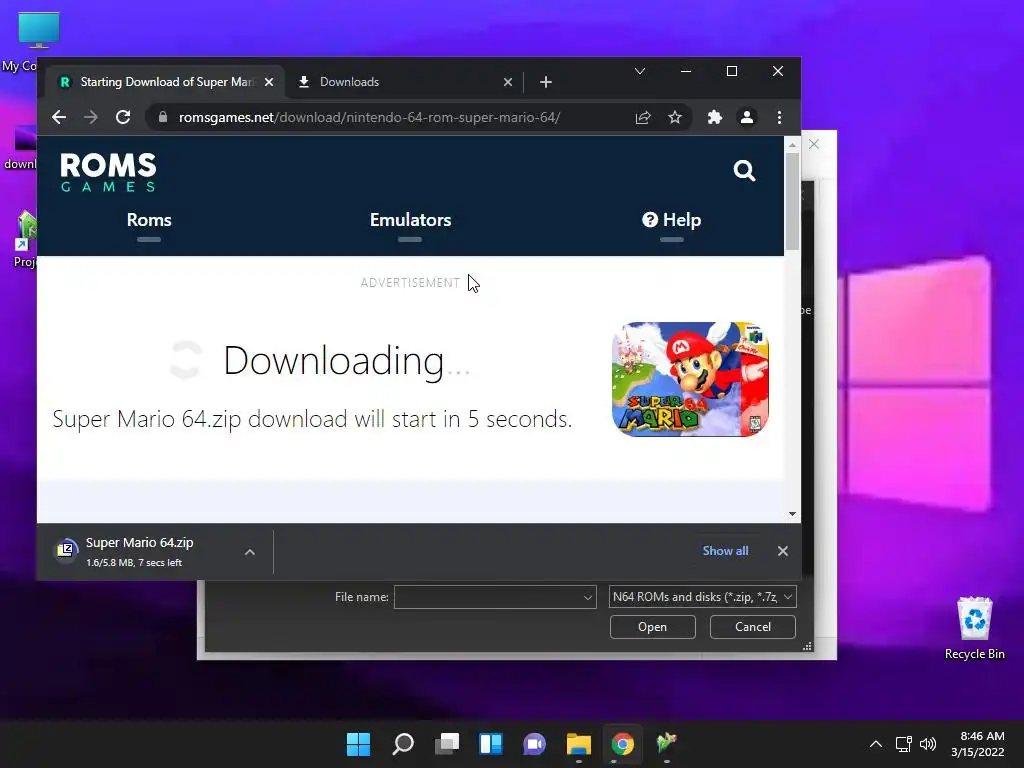Click the network tray icon
1024x768 pixels.
(x=903, y=744)
